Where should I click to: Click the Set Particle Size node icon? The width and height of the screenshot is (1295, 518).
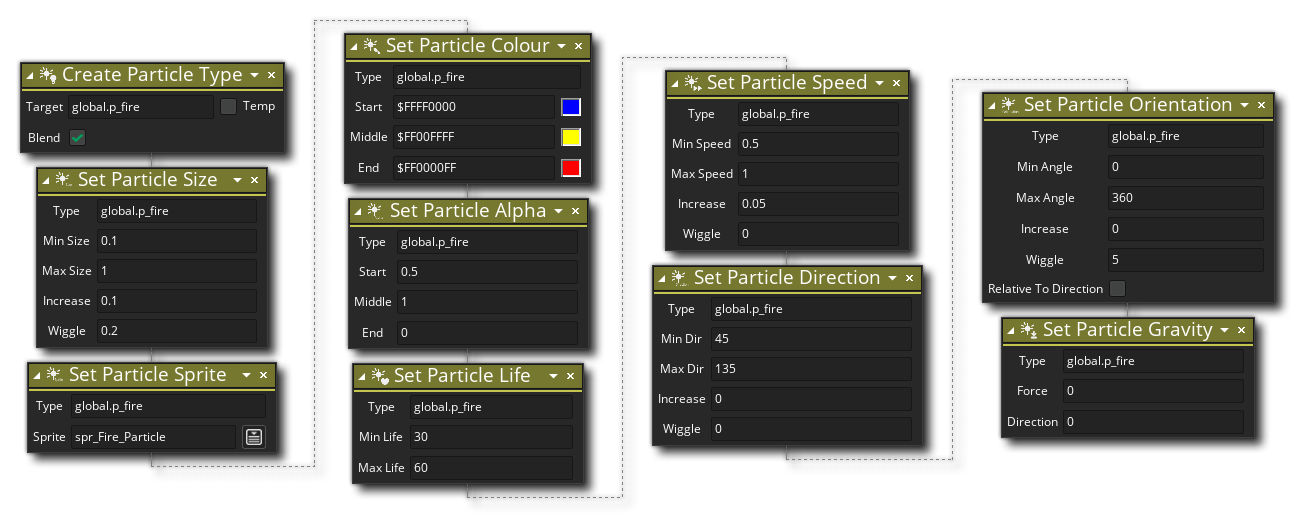point(64,180)
